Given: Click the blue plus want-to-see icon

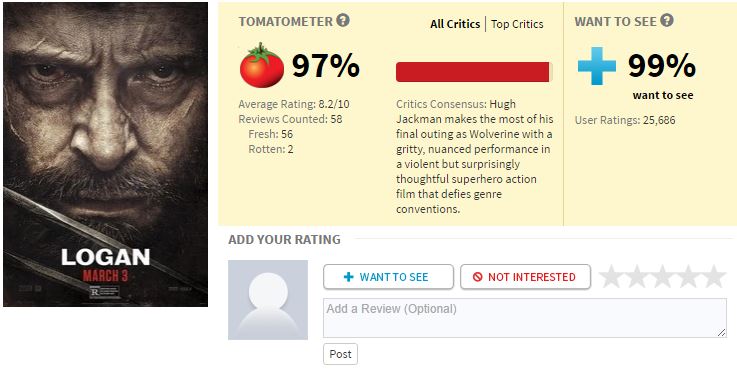Looking at the screenshot, I should point(596,66).
